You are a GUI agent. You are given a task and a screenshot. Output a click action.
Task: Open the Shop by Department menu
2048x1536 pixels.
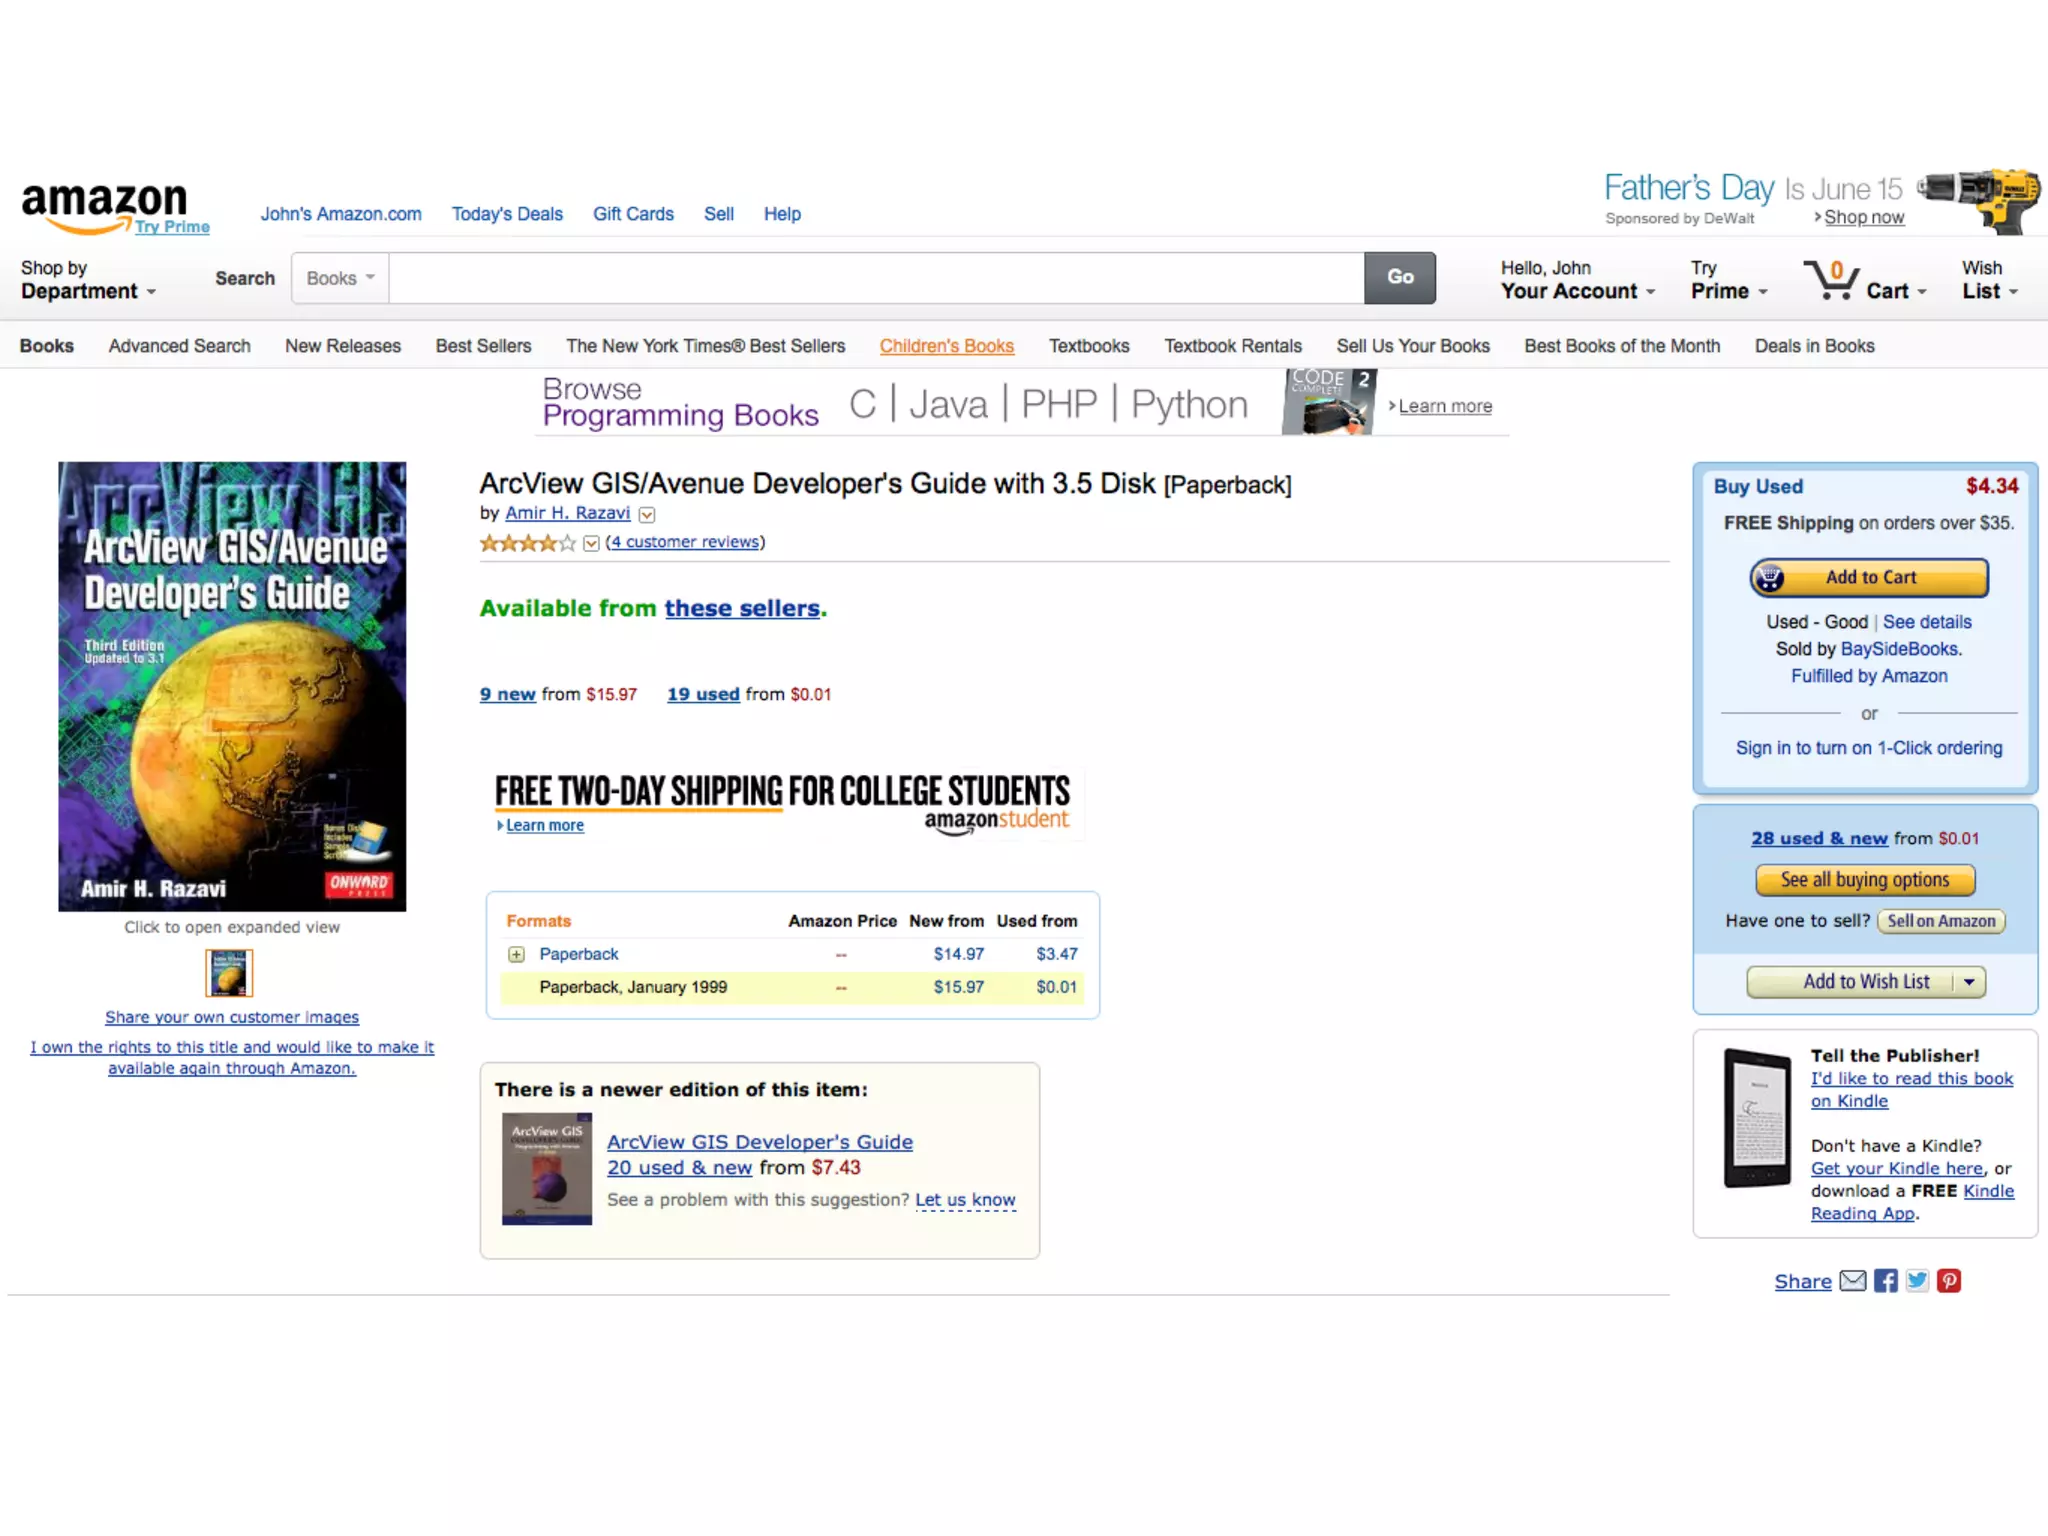point(88,280)
